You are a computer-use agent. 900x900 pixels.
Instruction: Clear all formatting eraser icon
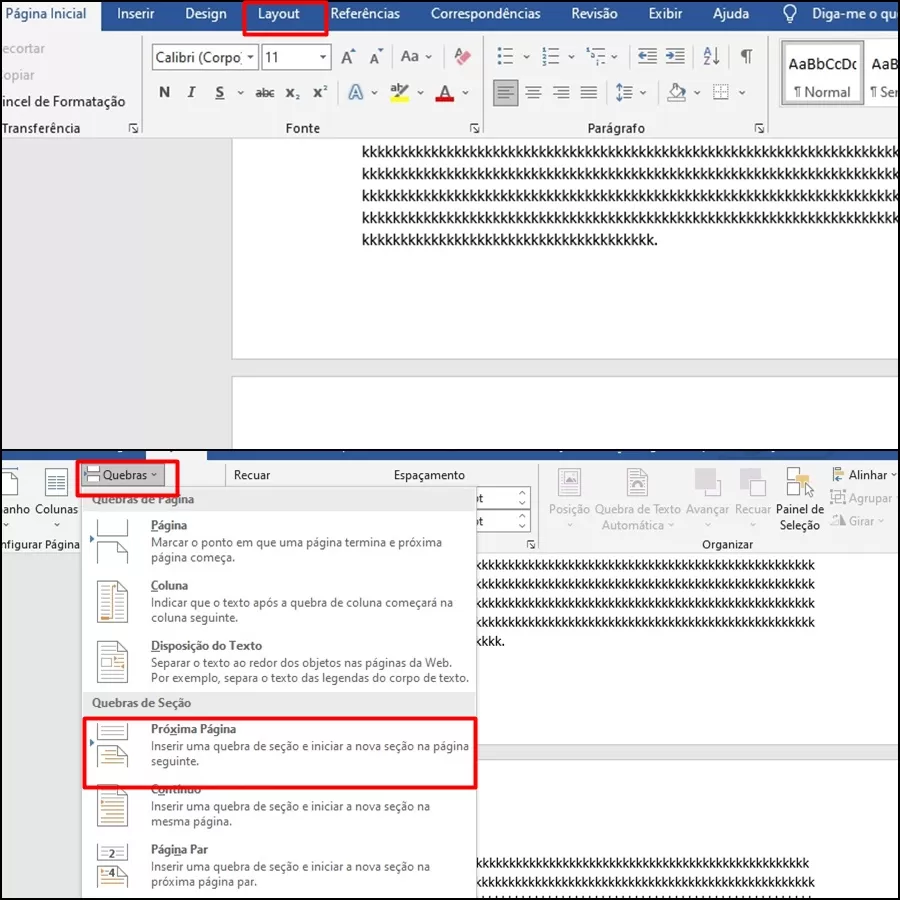(463, 56)
